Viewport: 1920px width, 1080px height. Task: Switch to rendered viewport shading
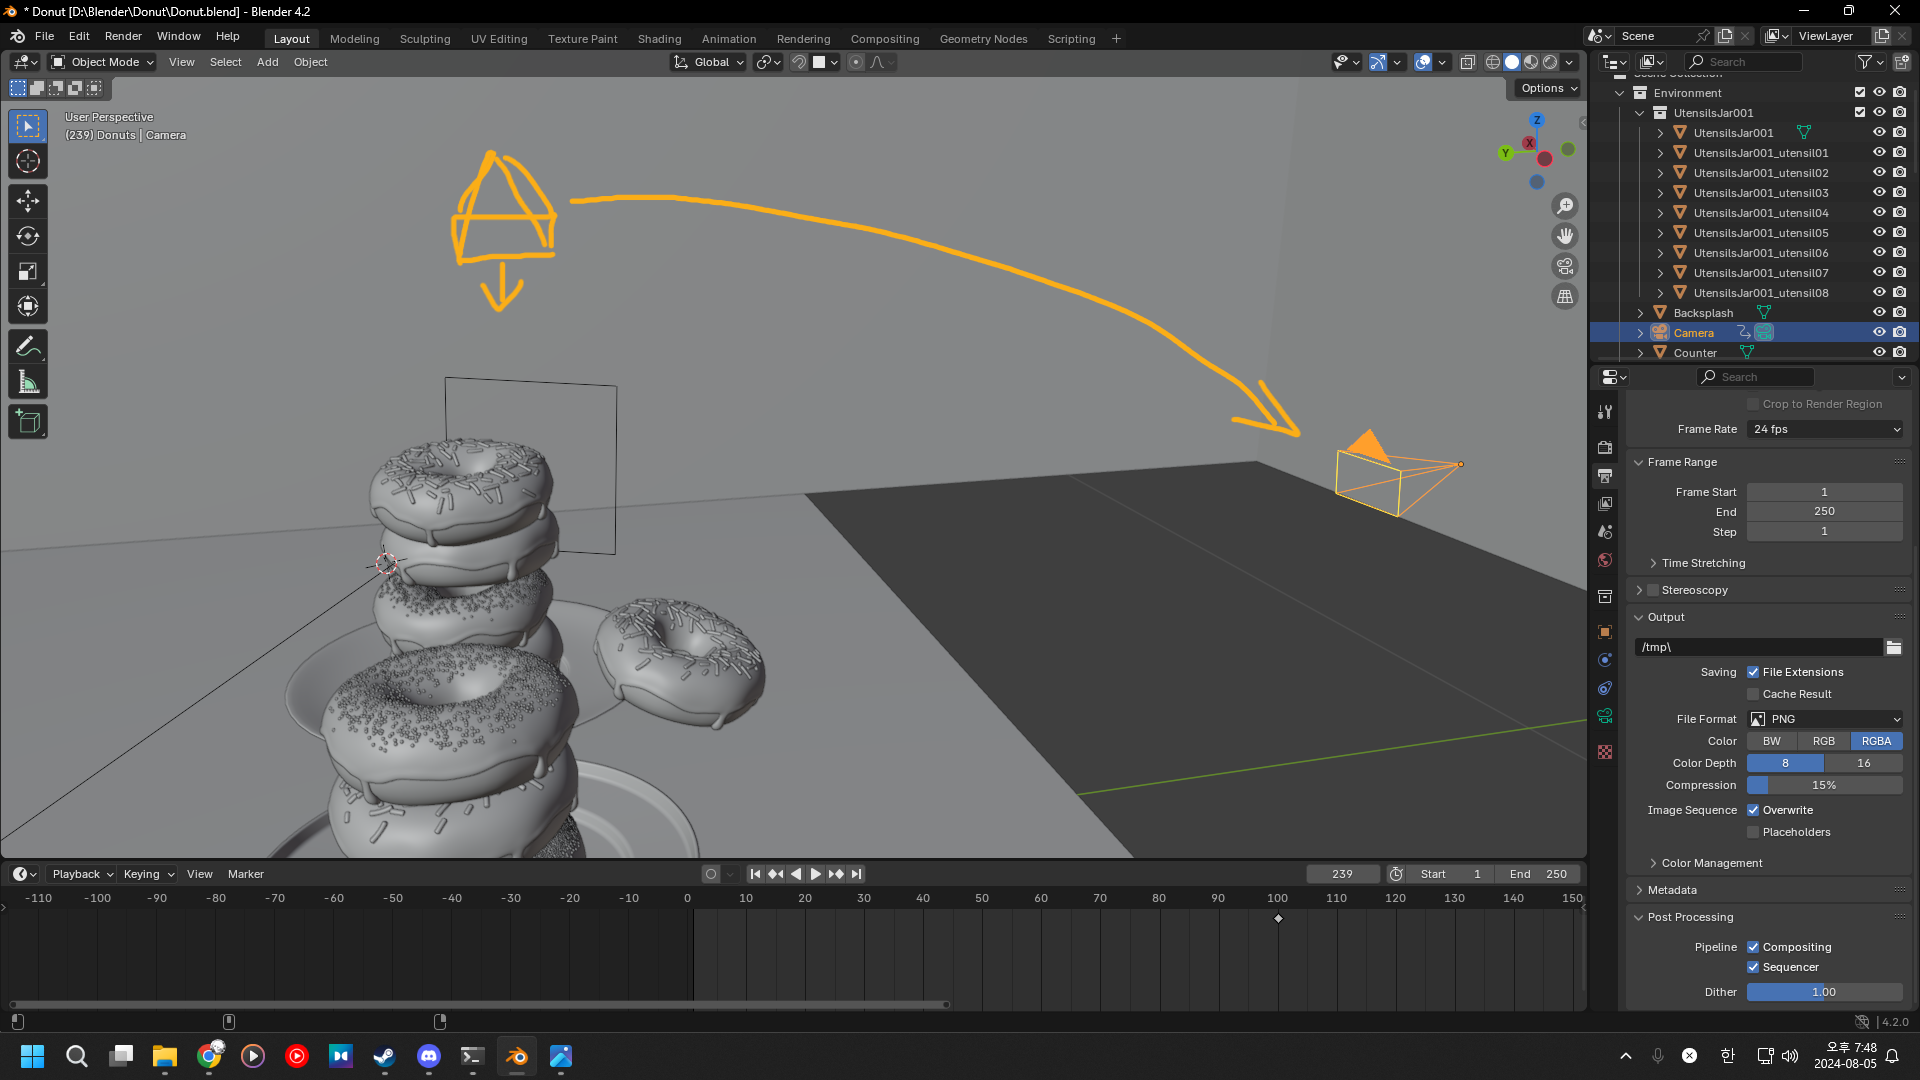1550,62
